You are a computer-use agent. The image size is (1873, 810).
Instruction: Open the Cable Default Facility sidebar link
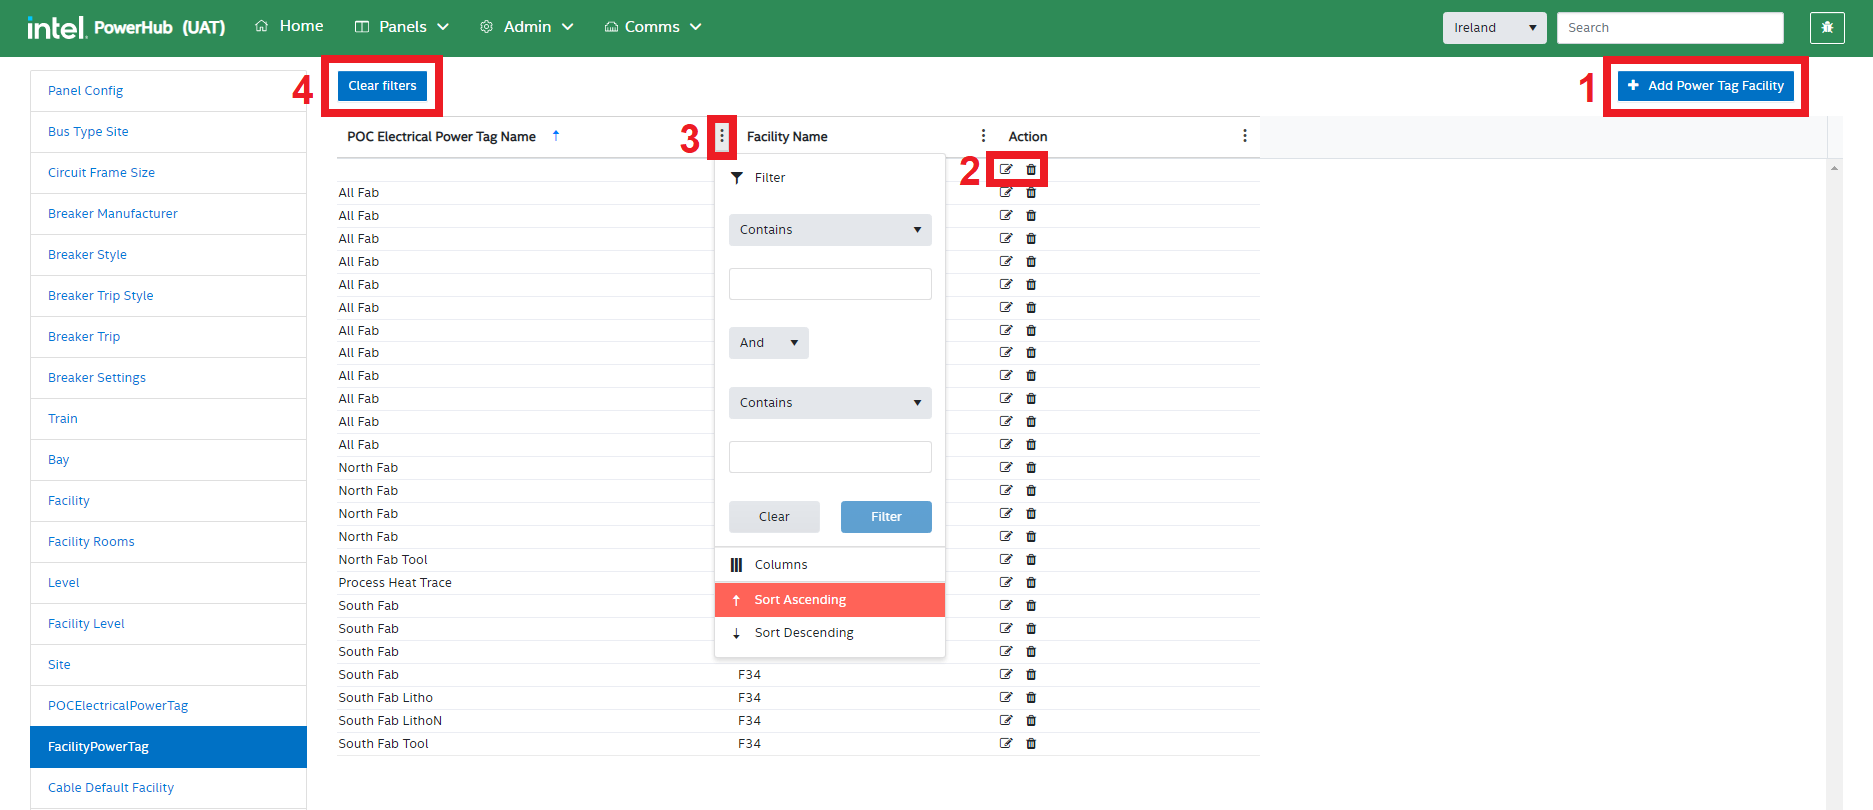[x=111, y=788]
